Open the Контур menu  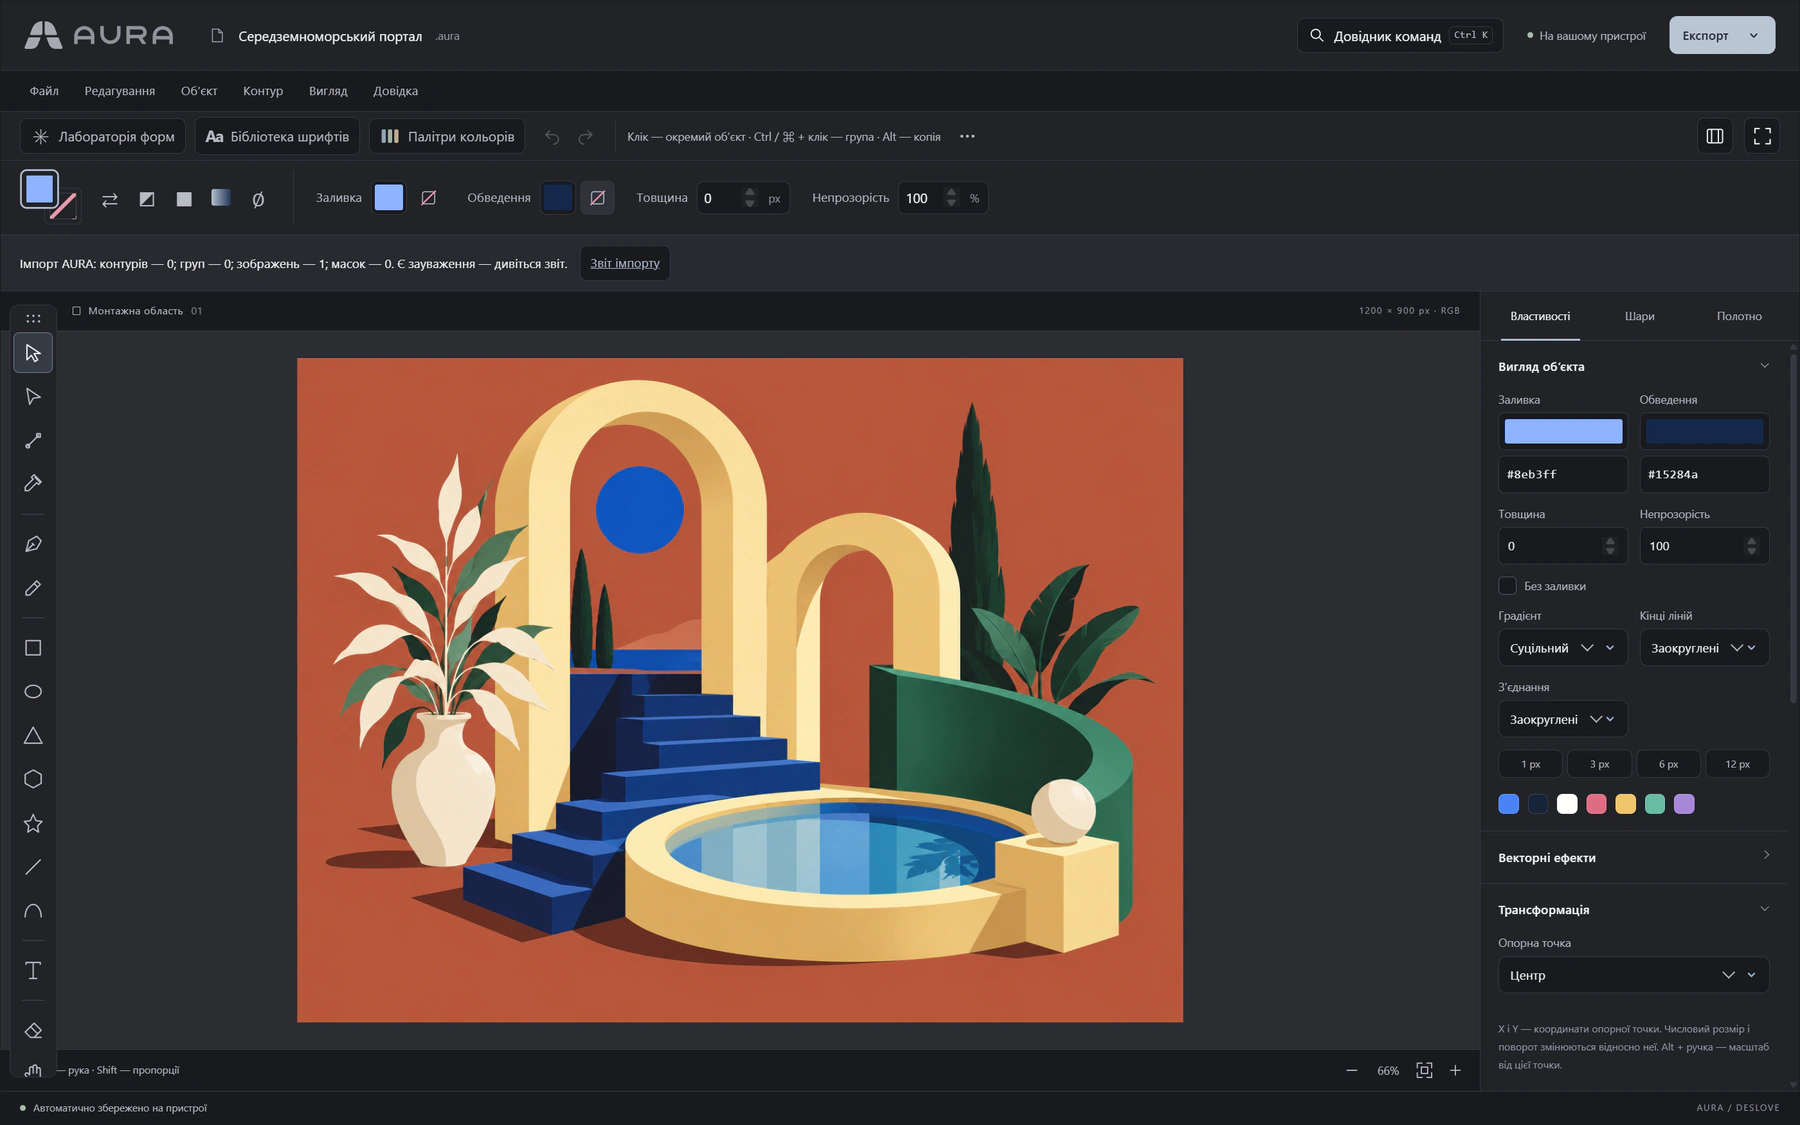coord(263,91)
